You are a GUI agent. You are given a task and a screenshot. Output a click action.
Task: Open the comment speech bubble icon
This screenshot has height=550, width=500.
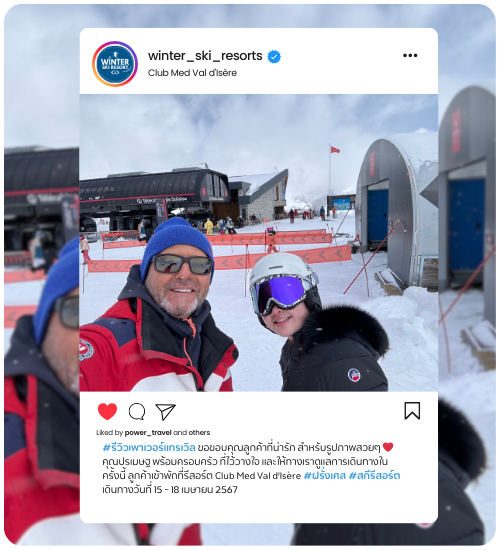(x=137, y=411)
